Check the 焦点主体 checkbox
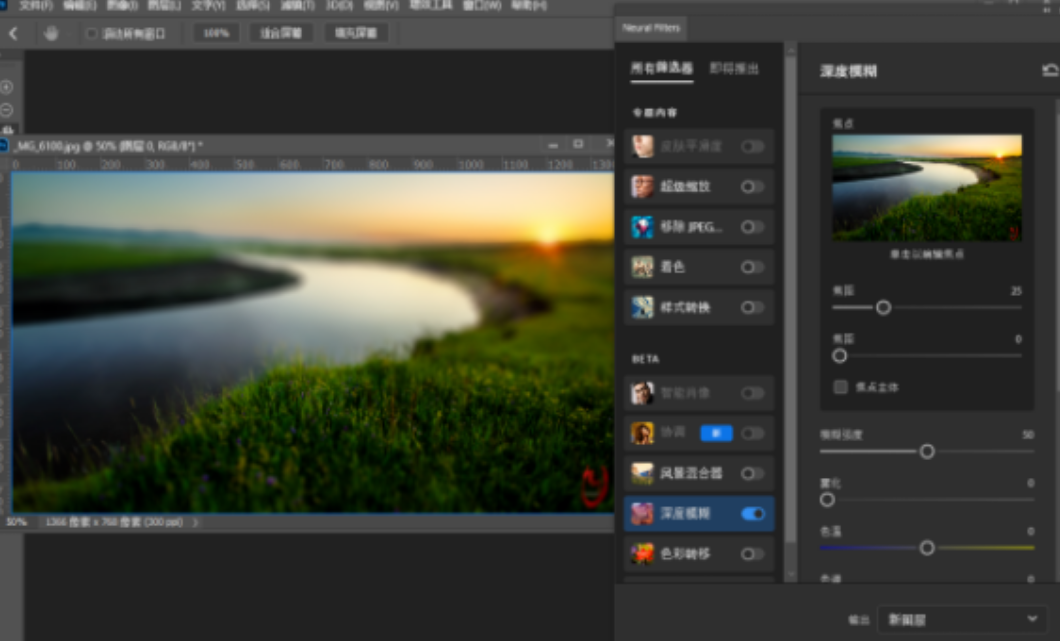The width and height of the screenshot is (1060, 641). tap(840, 387)
